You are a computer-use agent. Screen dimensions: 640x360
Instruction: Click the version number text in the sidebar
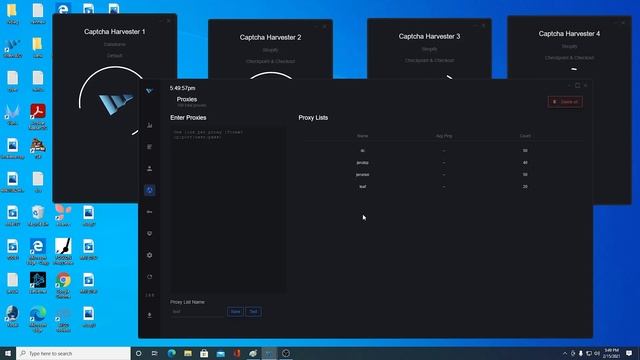[150, 295]
